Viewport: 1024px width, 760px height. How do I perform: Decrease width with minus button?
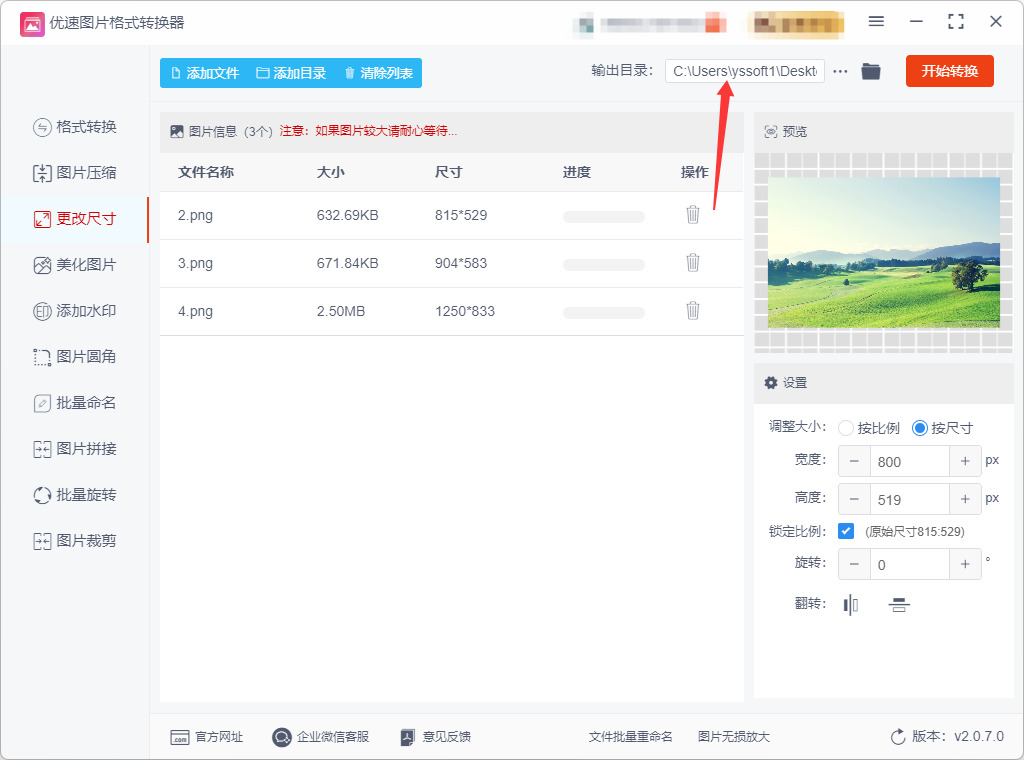tap(854, 462)
